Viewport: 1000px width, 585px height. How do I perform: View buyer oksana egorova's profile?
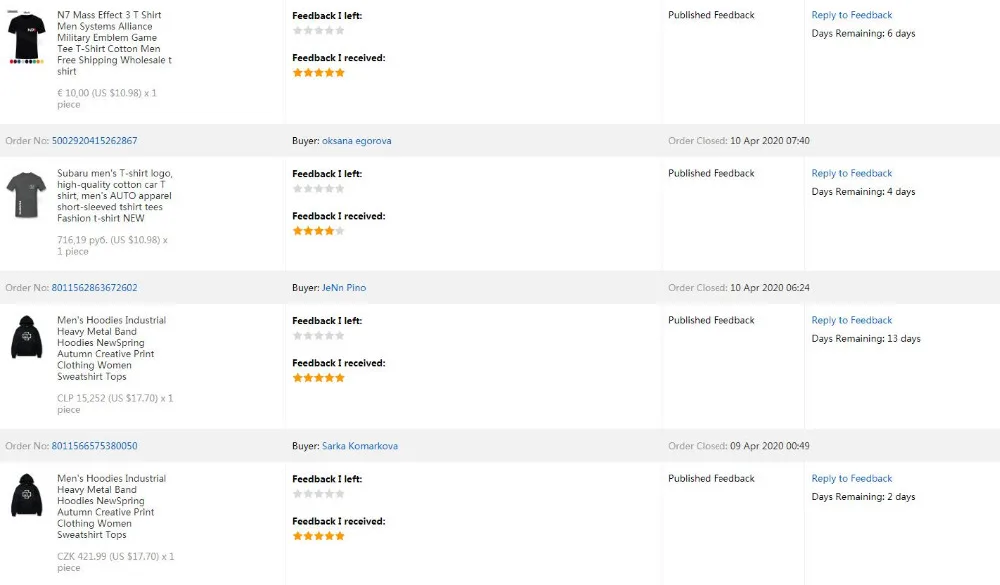click(357, 141)
